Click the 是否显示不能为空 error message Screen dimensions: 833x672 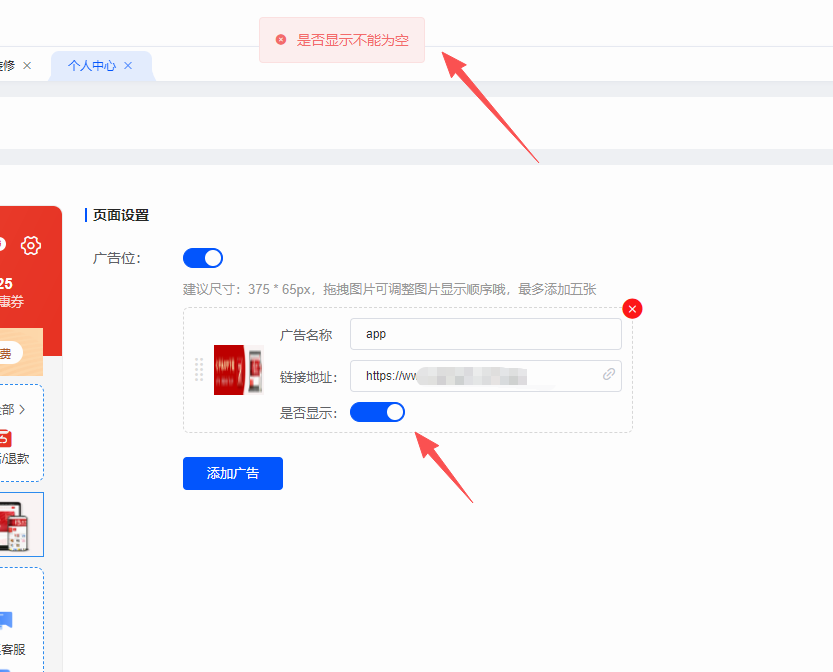pyautogui.click(x=352, y=40)
